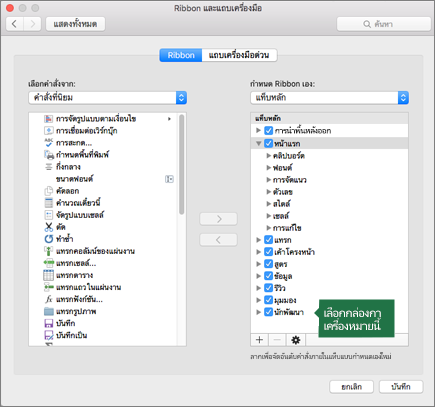This screenshot has width=435, height=407.
Task: Click the plus button to add a tab
Action: pos(259,340)
